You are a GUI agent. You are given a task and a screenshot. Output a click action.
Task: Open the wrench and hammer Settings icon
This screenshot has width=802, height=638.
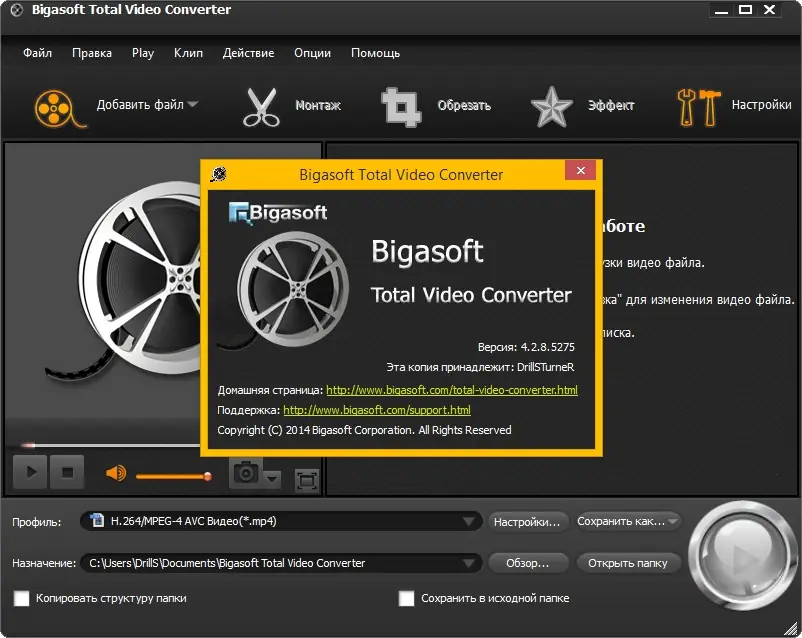click(698, 107)
